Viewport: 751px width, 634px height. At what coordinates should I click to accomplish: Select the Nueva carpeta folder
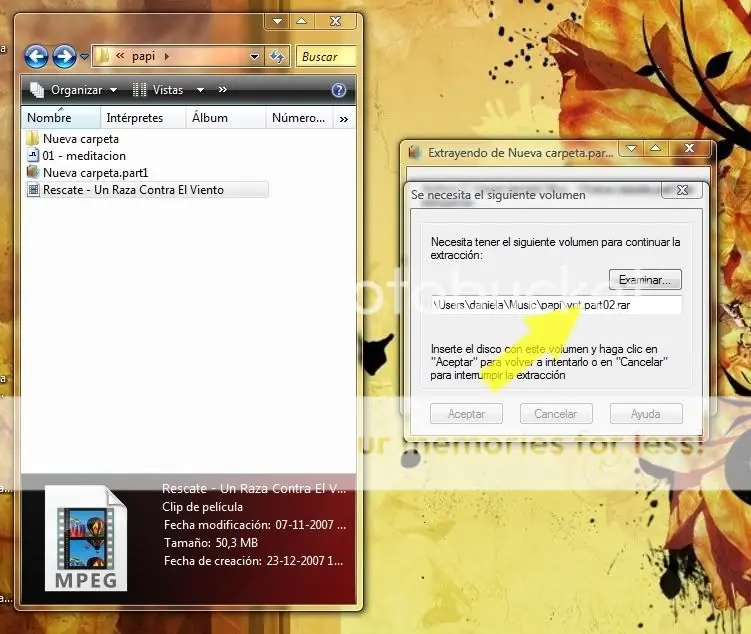coord(80,139)
